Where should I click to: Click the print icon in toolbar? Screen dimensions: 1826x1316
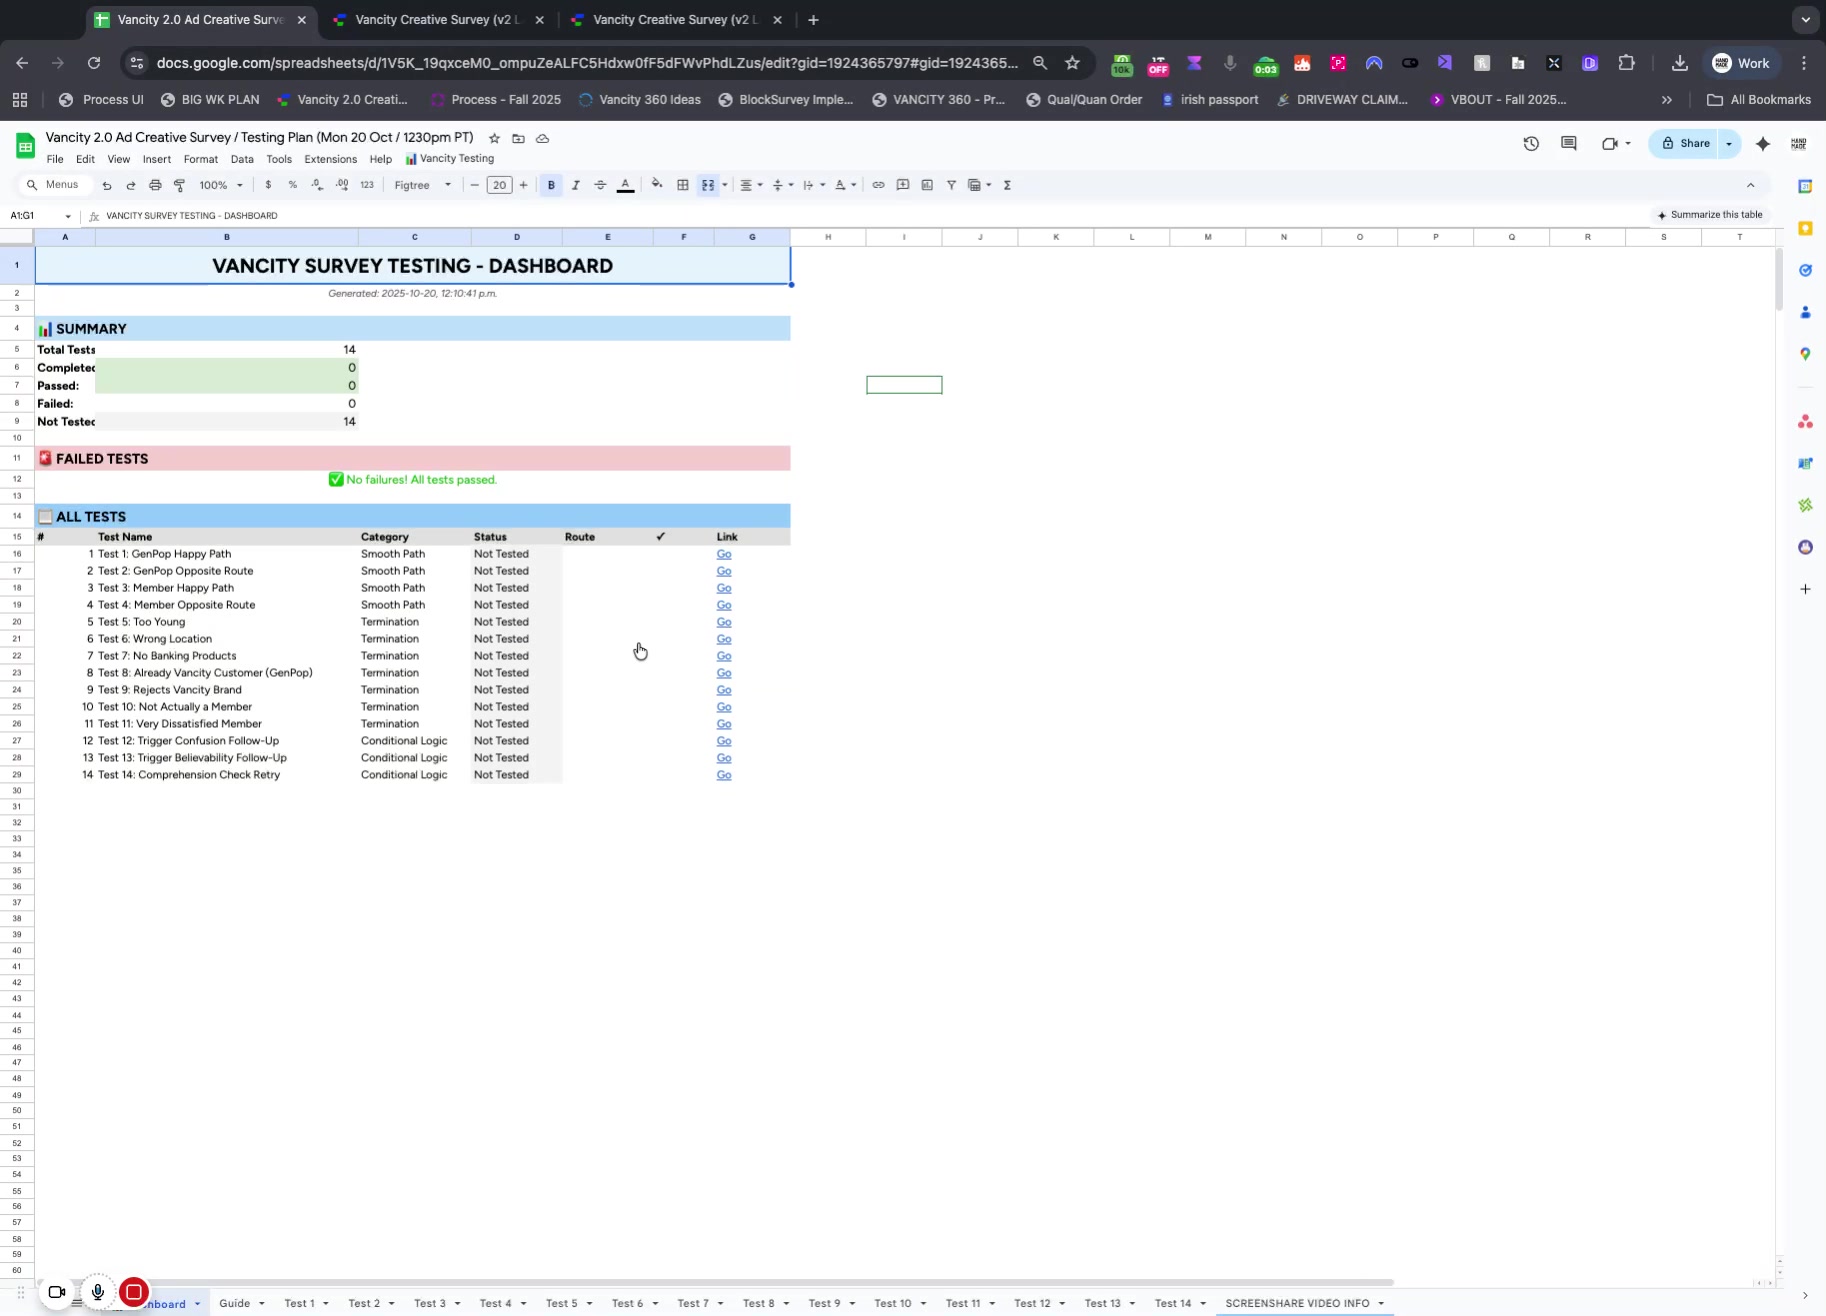155,185
